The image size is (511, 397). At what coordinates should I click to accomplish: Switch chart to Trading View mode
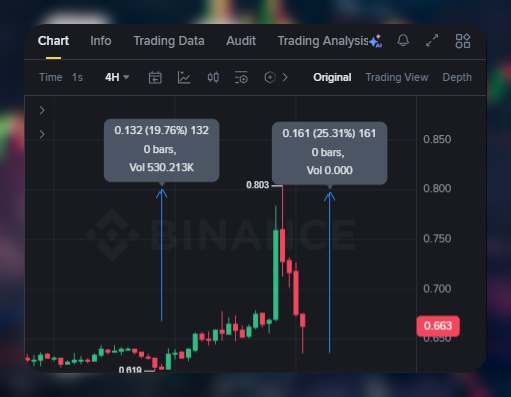(397, 77)
